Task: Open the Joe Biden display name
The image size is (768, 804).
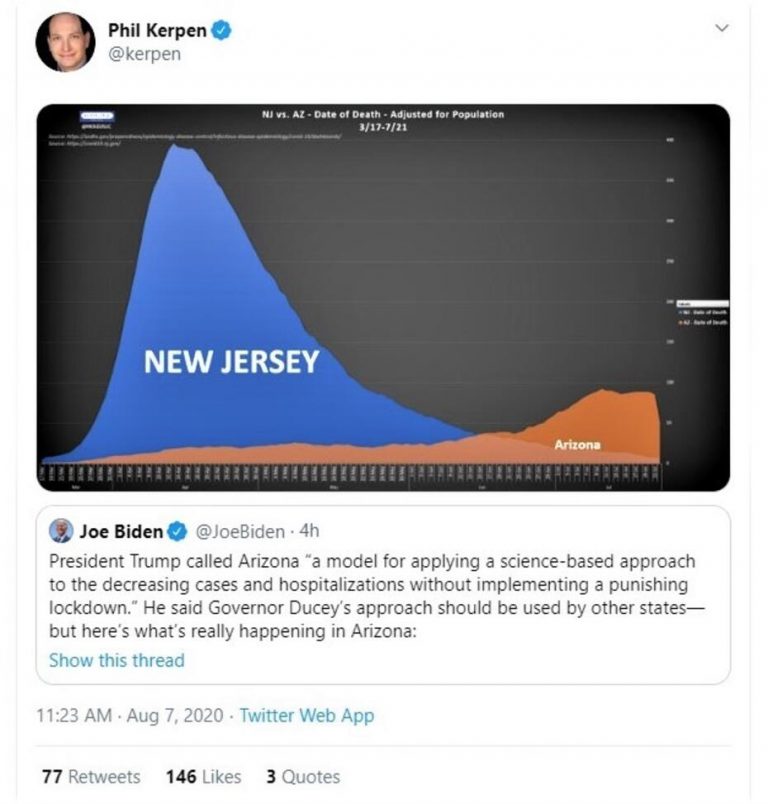Action: pos(122,530)
